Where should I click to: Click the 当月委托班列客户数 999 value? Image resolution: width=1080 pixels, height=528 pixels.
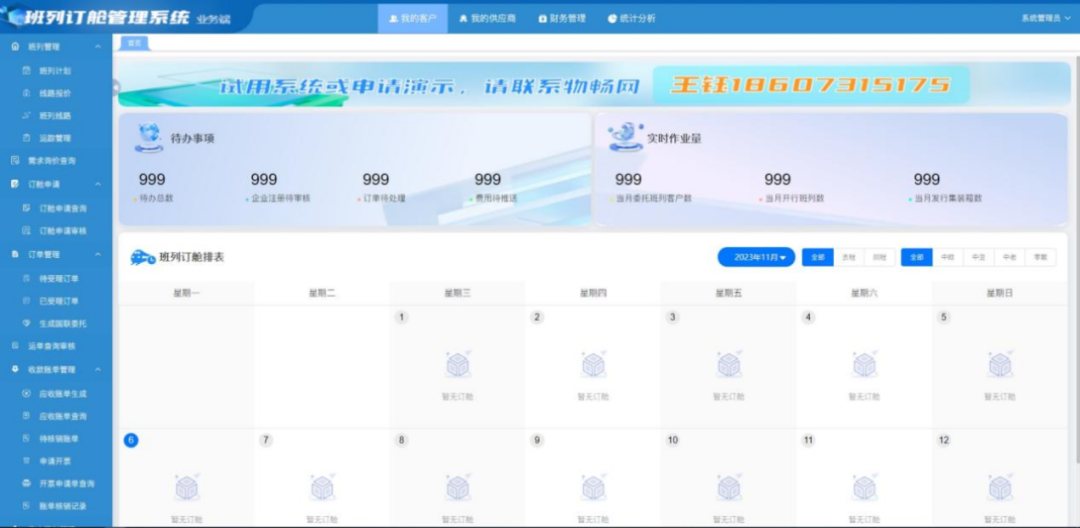[628, 180]
